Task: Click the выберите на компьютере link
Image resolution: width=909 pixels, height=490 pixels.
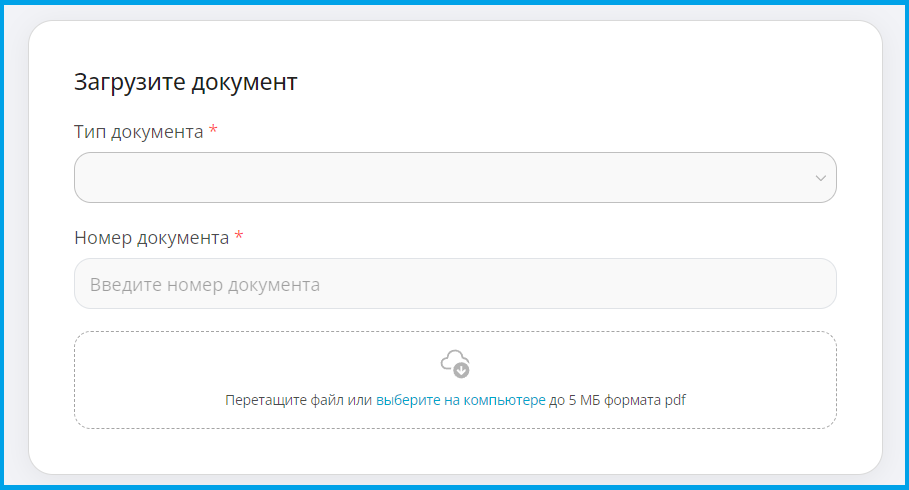Action: [x=461, y=400]
